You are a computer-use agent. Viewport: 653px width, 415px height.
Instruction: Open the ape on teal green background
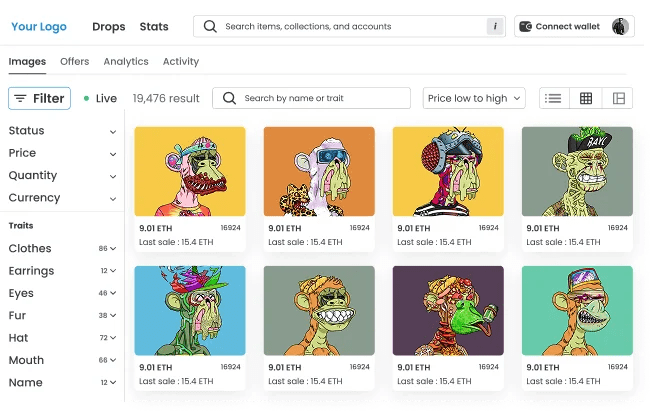point(577,311)
